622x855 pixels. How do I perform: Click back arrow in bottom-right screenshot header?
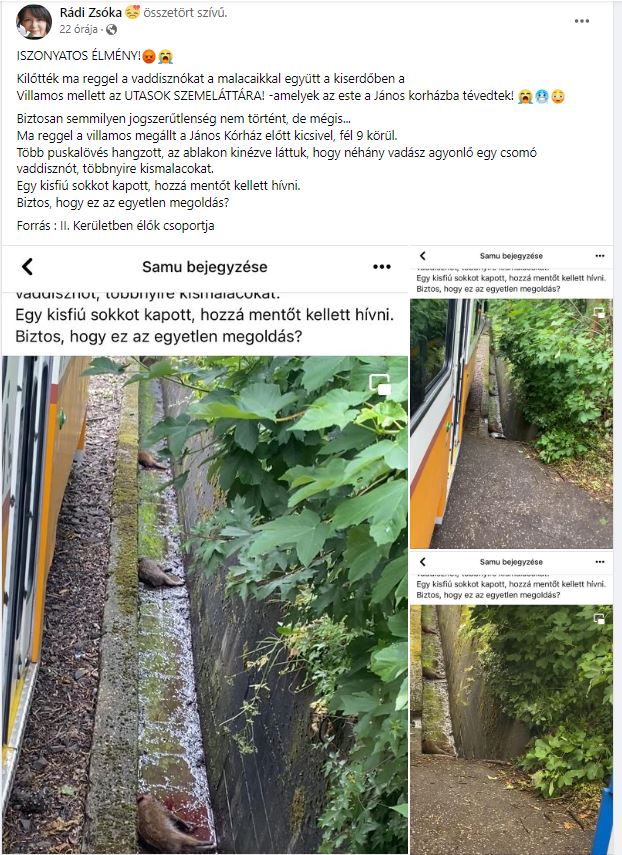point(422,561)
